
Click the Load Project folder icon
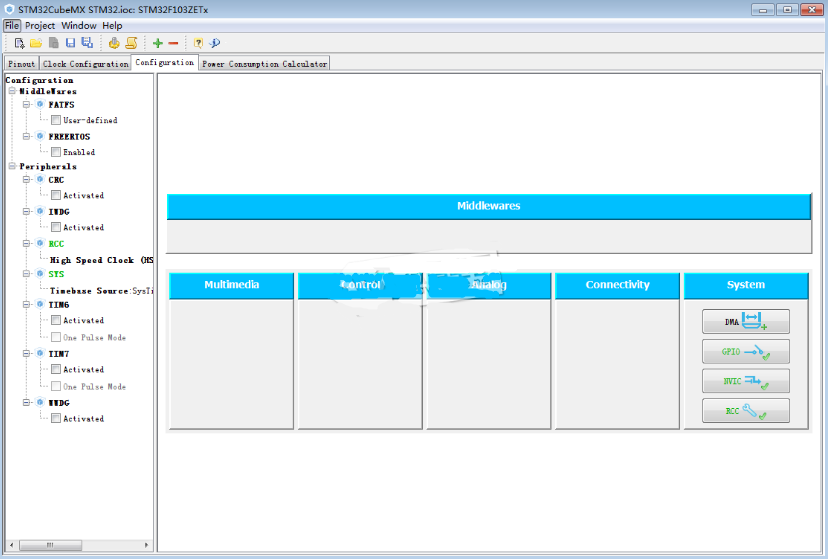(x=36, y=43)
